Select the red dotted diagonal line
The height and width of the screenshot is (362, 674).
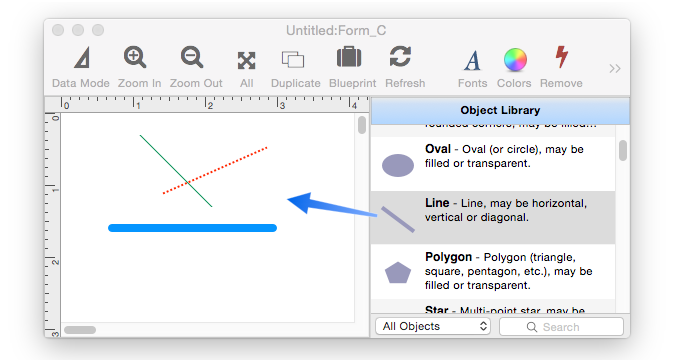(x=215, y=171)
